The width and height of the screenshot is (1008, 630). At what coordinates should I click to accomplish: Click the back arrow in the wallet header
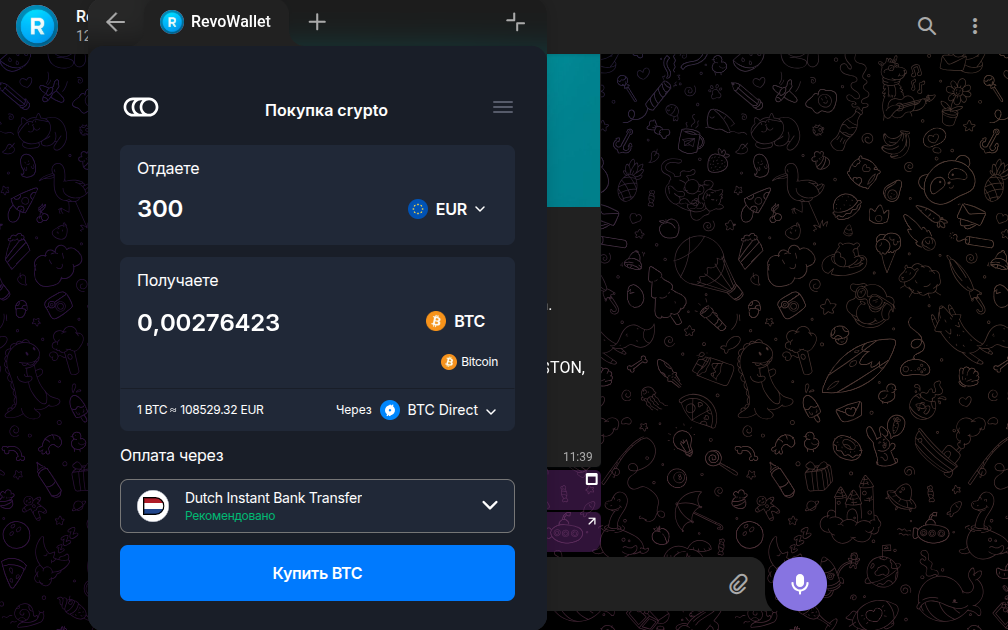pos(116,22)
